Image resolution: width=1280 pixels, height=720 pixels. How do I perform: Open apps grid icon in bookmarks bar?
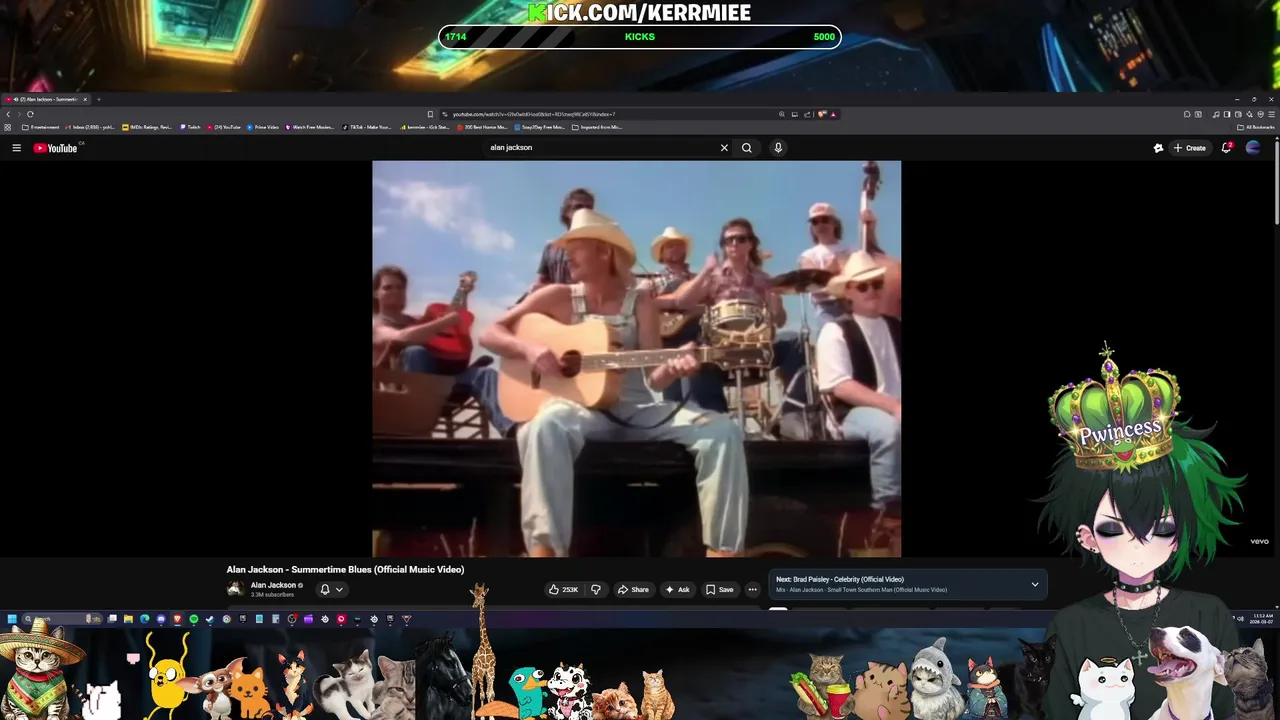[x=8, y=127]
